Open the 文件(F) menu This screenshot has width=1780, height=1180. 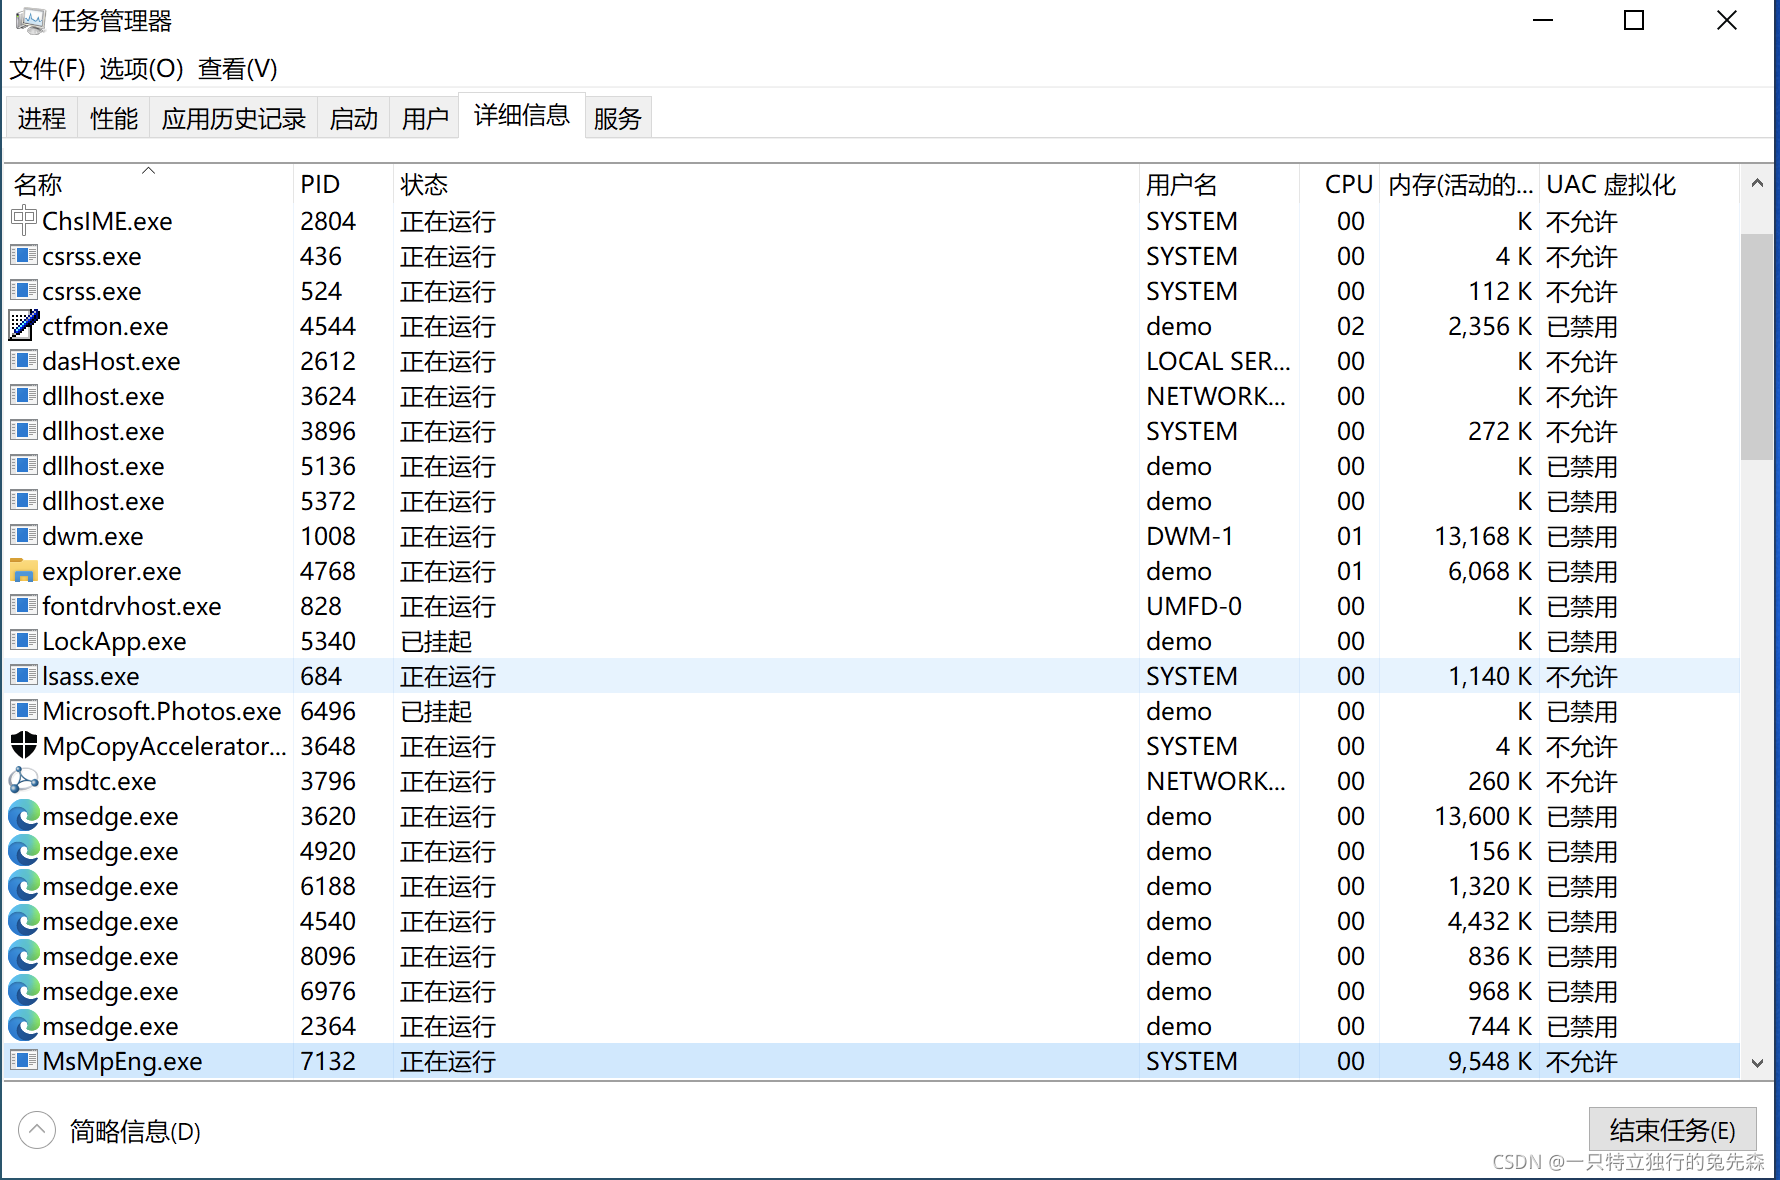[48, 69]
